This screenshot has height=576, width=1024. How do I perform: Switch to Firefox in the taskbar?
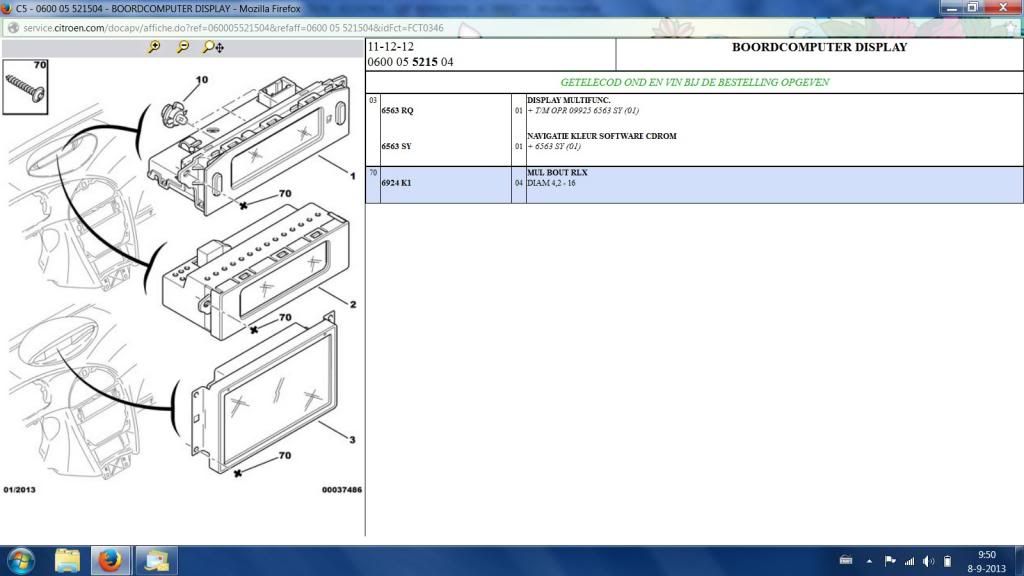[x=110, y=561]
